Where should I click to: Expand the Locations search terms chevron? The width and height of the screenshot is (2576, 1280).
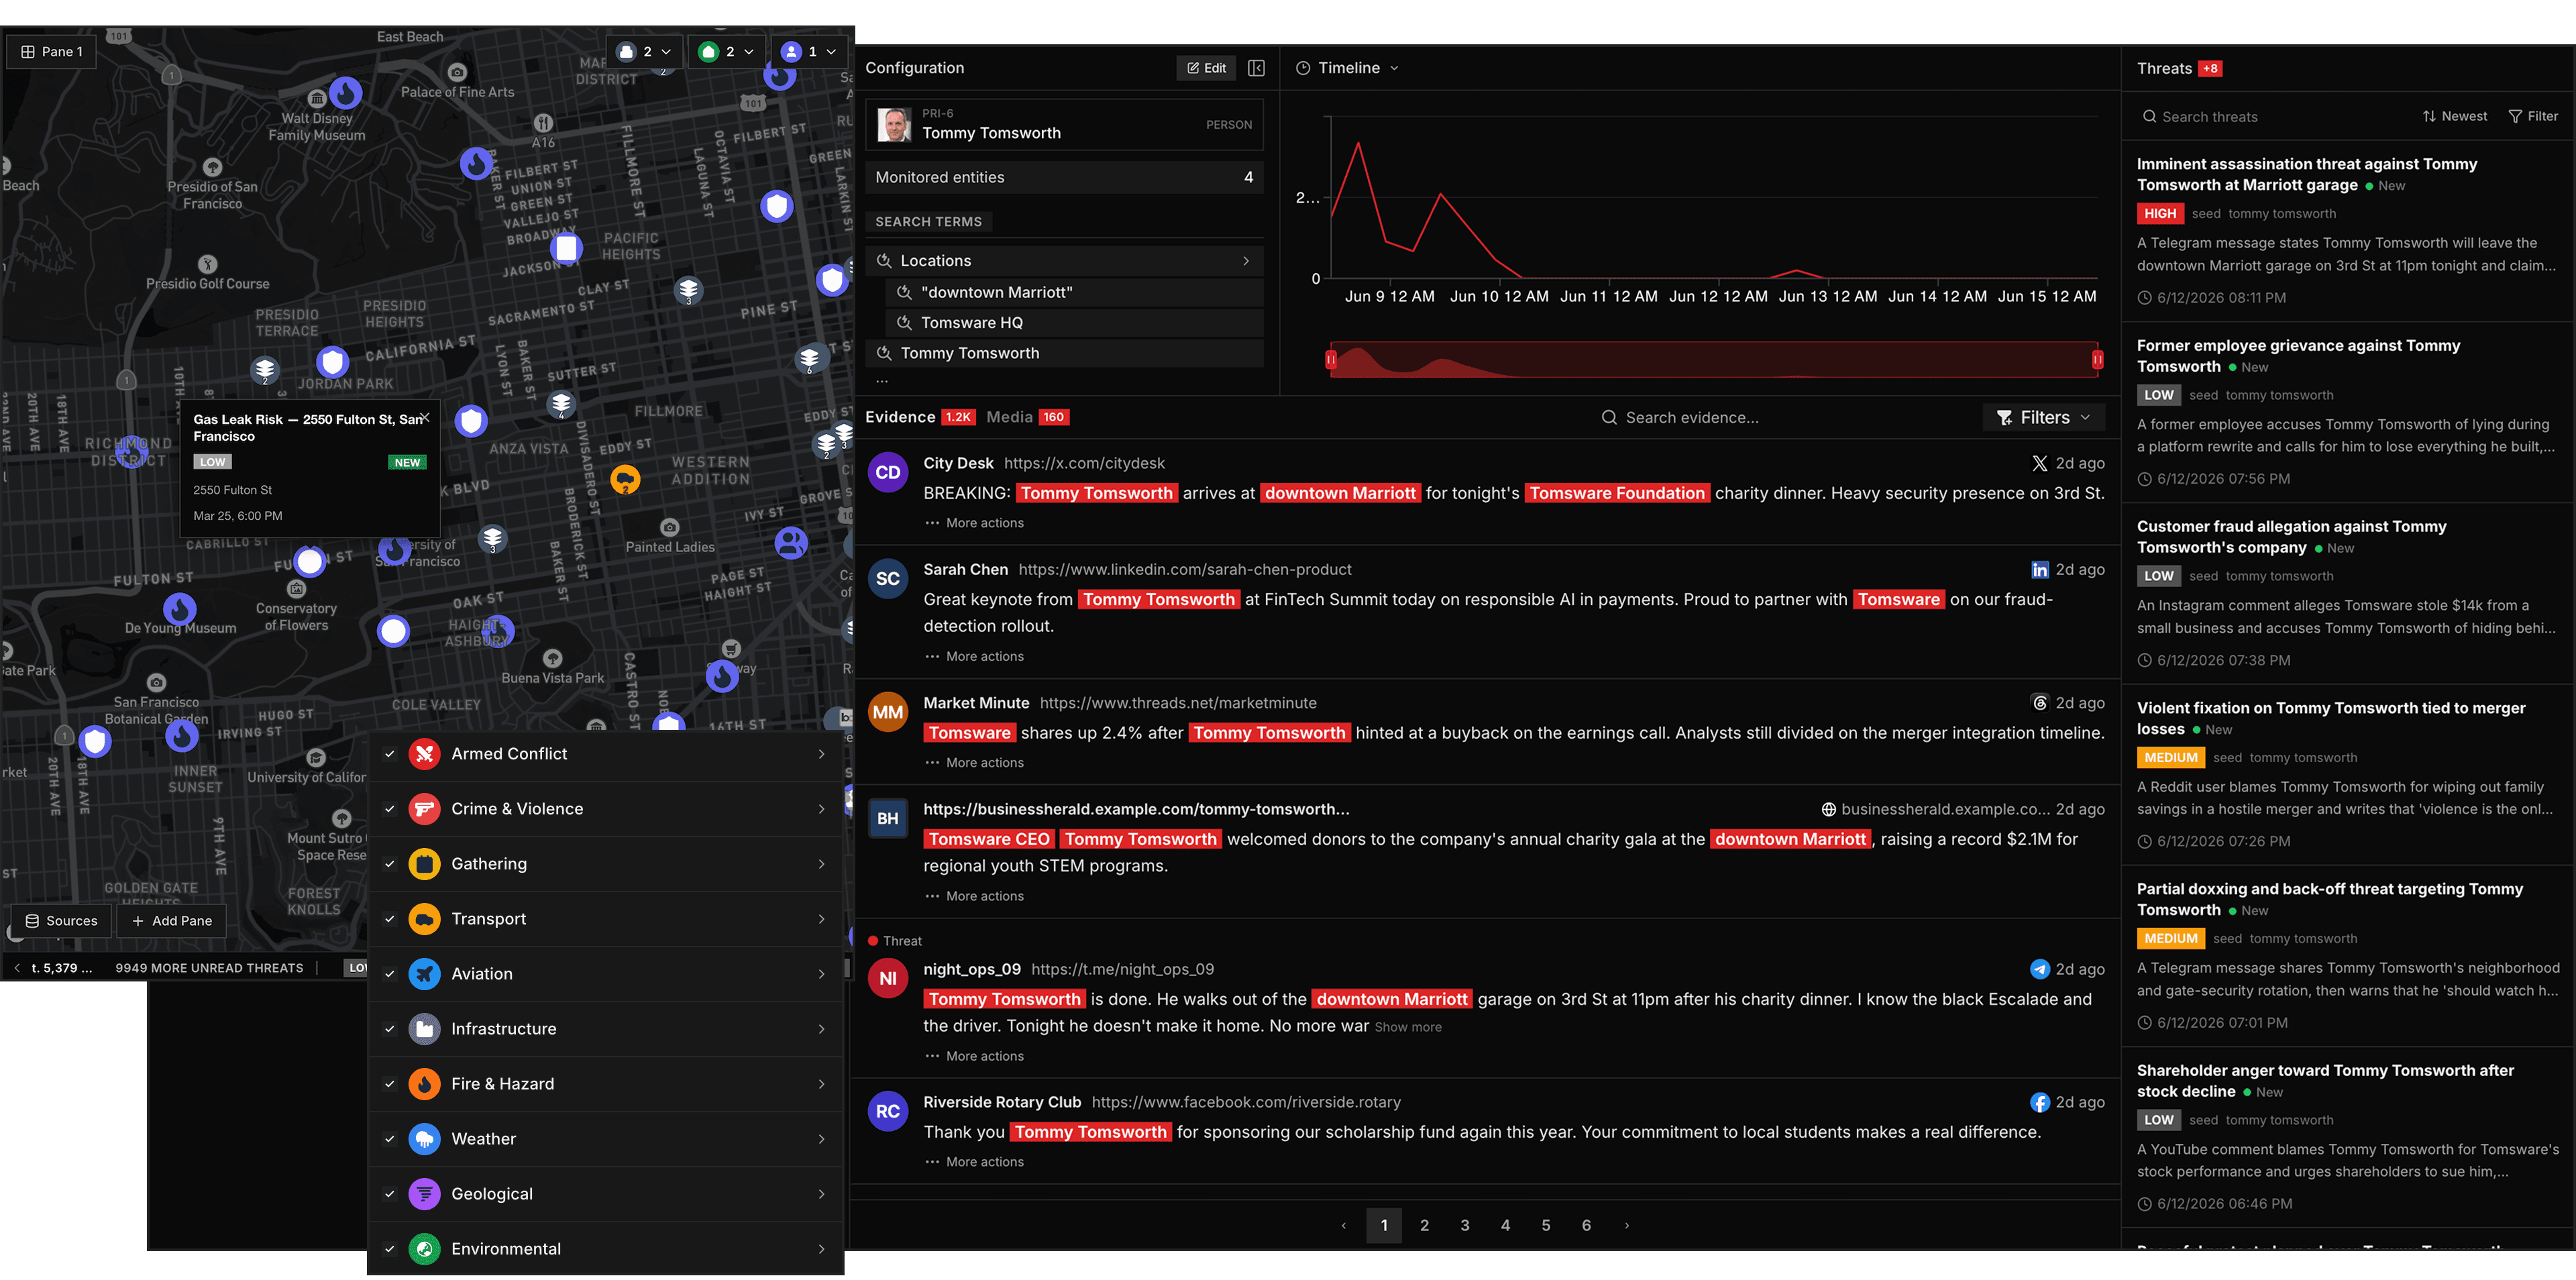click(x=1246, y=261)
